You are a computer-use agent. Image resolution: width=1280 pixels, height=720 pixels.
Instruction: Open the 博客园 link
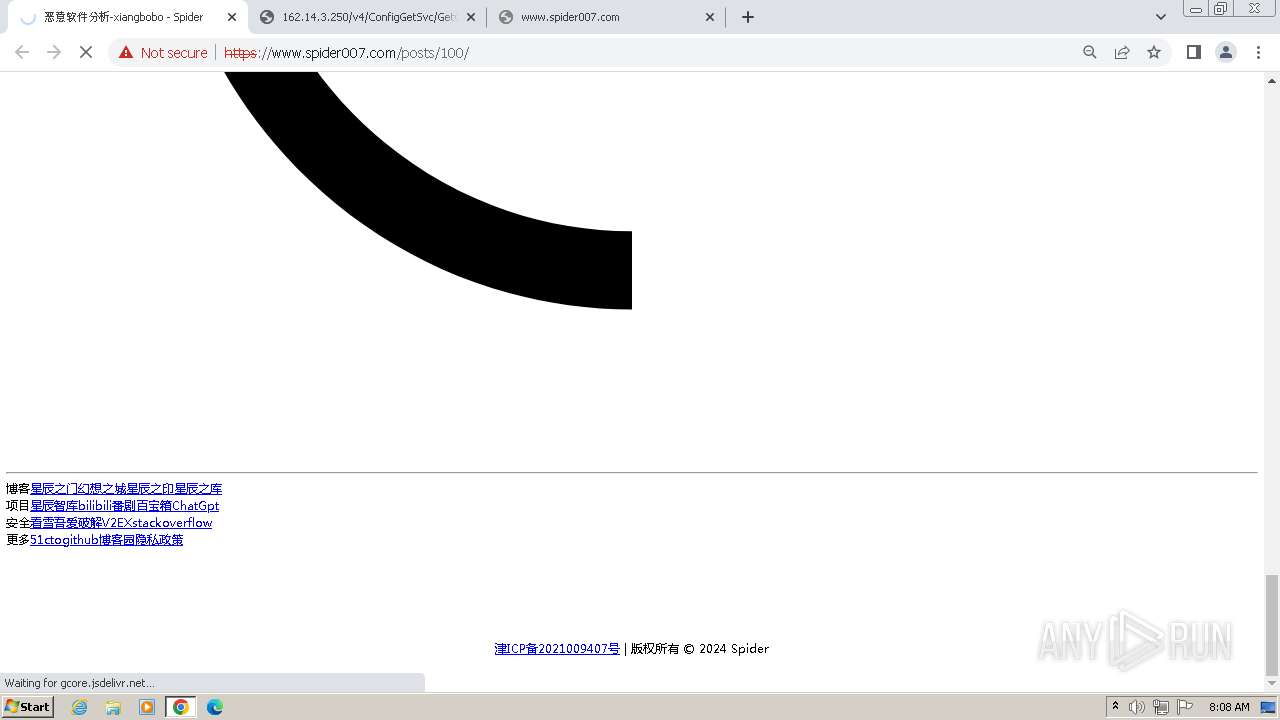(x=117, y=540)
